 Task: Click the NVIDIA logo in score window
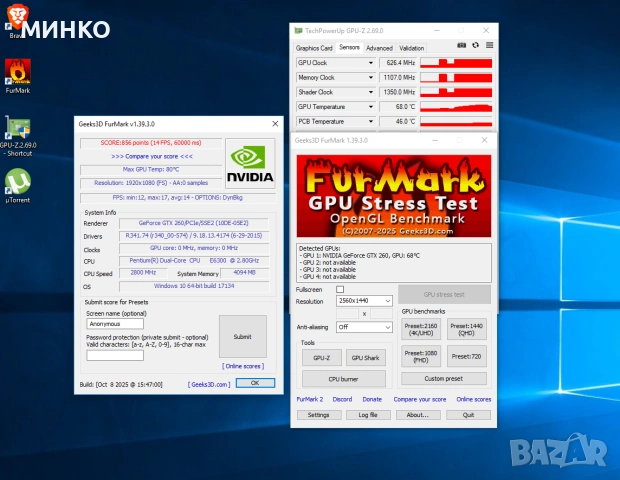pyautogui.click(x=250, y=164)
